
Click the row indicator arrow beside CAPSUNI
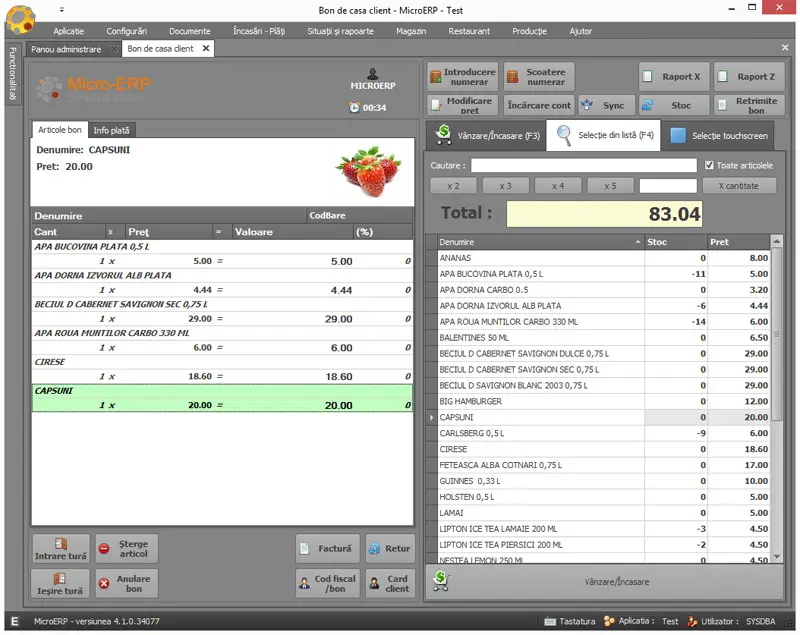432,417
